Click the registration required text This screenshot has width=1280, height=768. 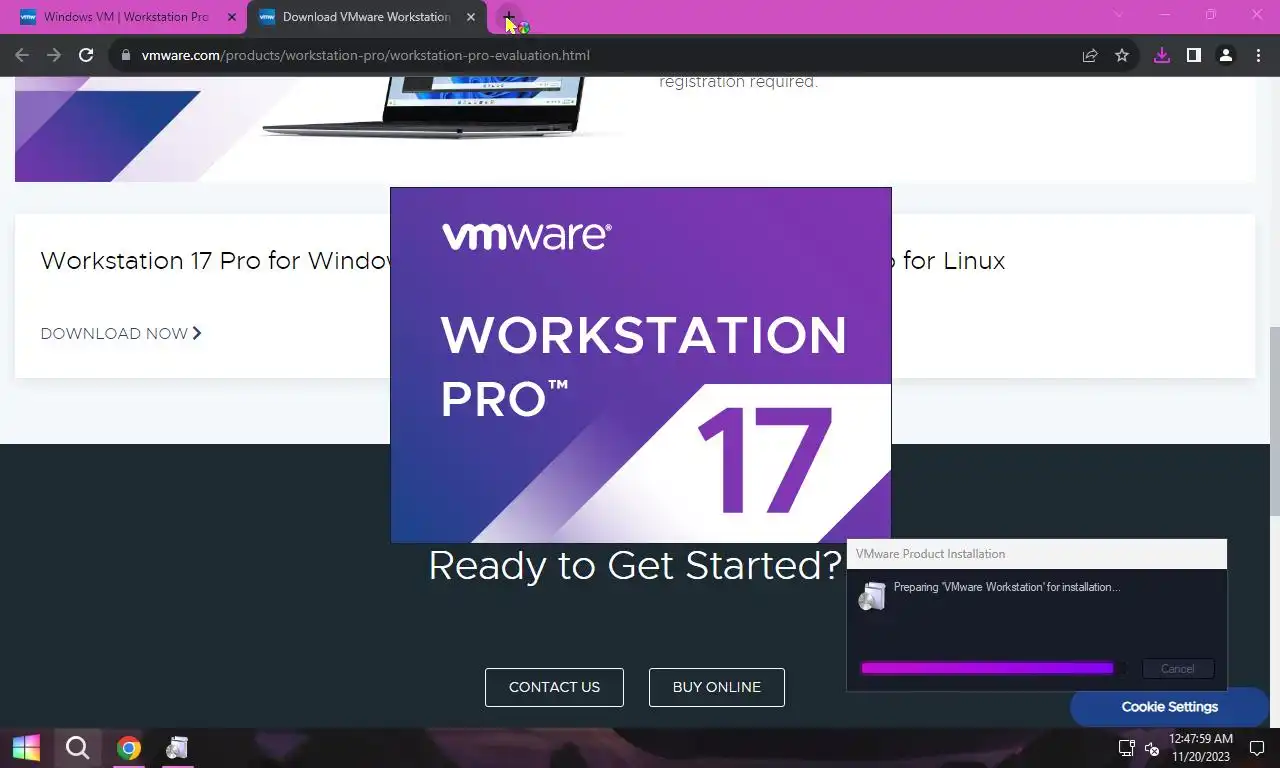click(738, 82)
